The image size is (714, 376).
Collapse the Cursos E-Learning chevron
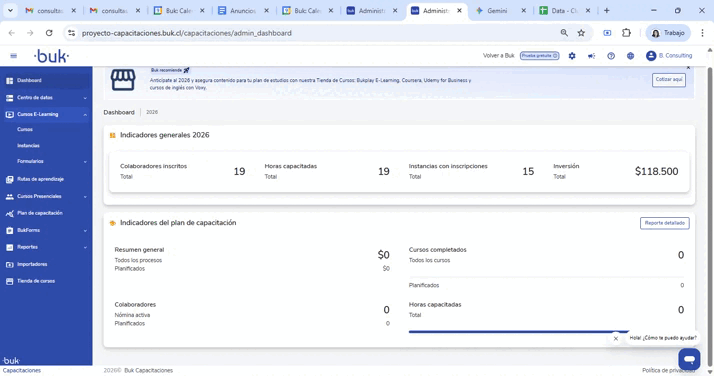pyautogui.click(x=85, y=115)
